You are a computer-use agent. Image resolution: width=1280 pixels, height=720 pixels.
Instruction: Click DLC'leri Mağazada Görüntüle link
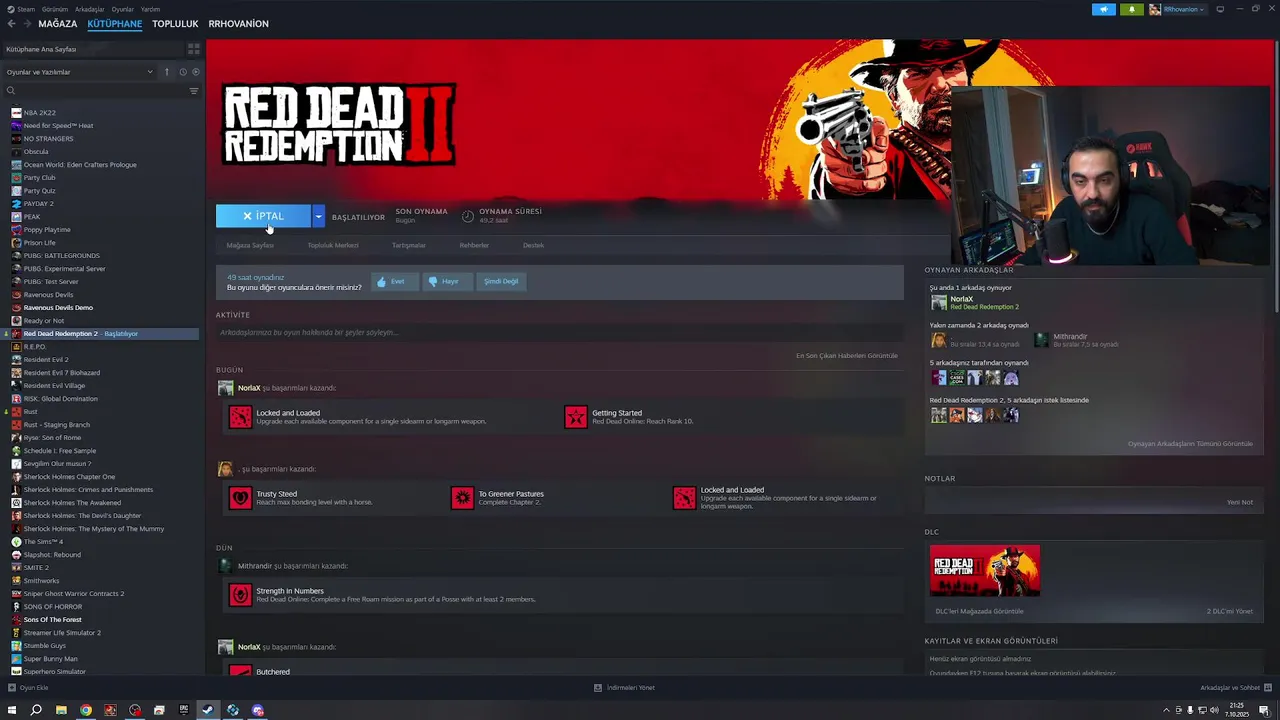(x=979, y=611)
